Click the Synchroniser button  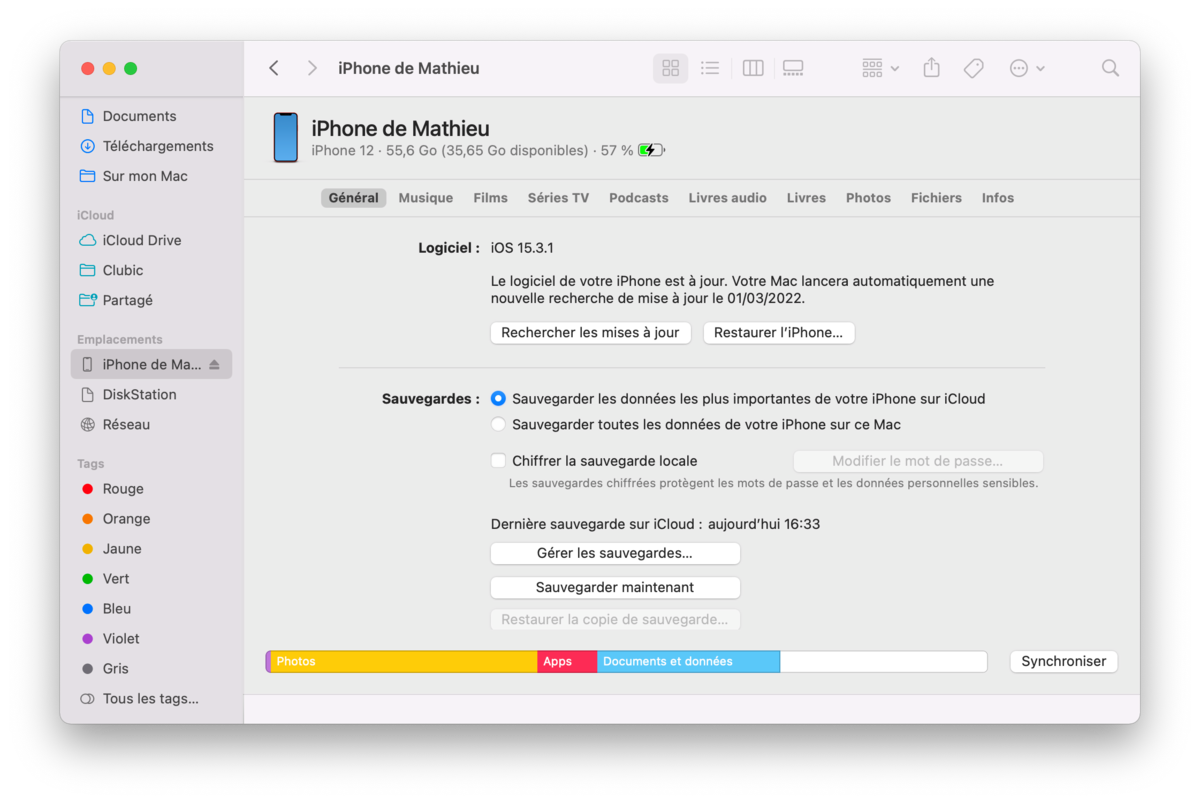click(1064, 661)
